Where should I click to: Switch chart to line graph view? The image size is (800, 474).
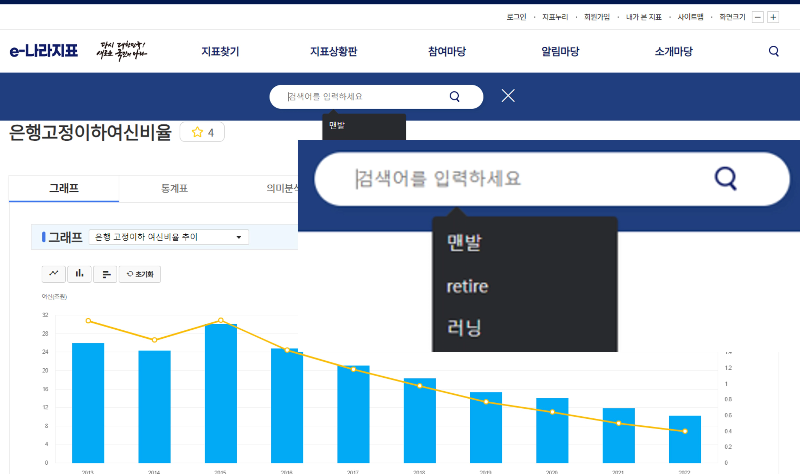point(54,273)
